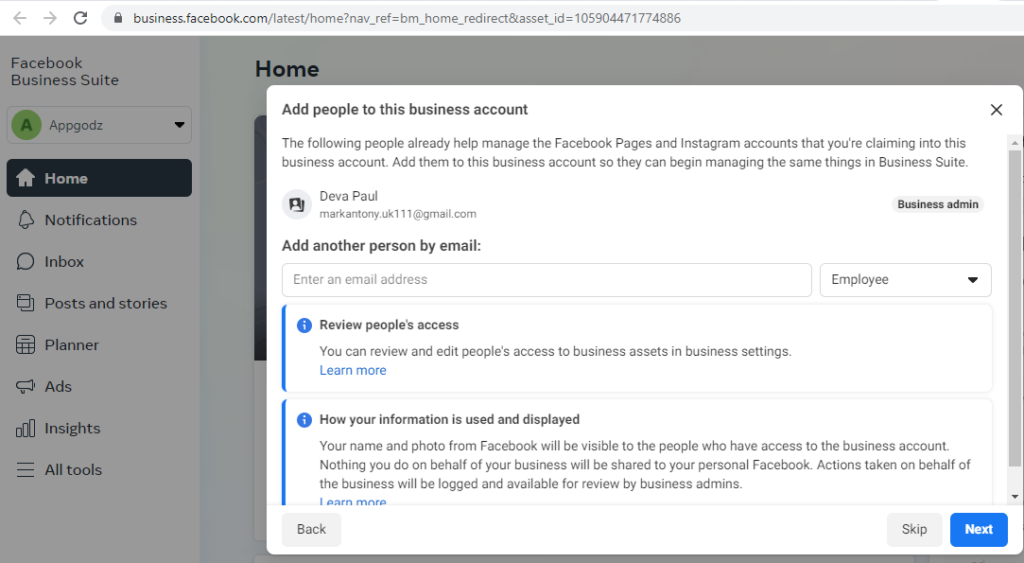Image resolution: width=1024 pixels, height=563 pixels.
Task: Click the Business admin role badge
Action: [x=938, y=204]
